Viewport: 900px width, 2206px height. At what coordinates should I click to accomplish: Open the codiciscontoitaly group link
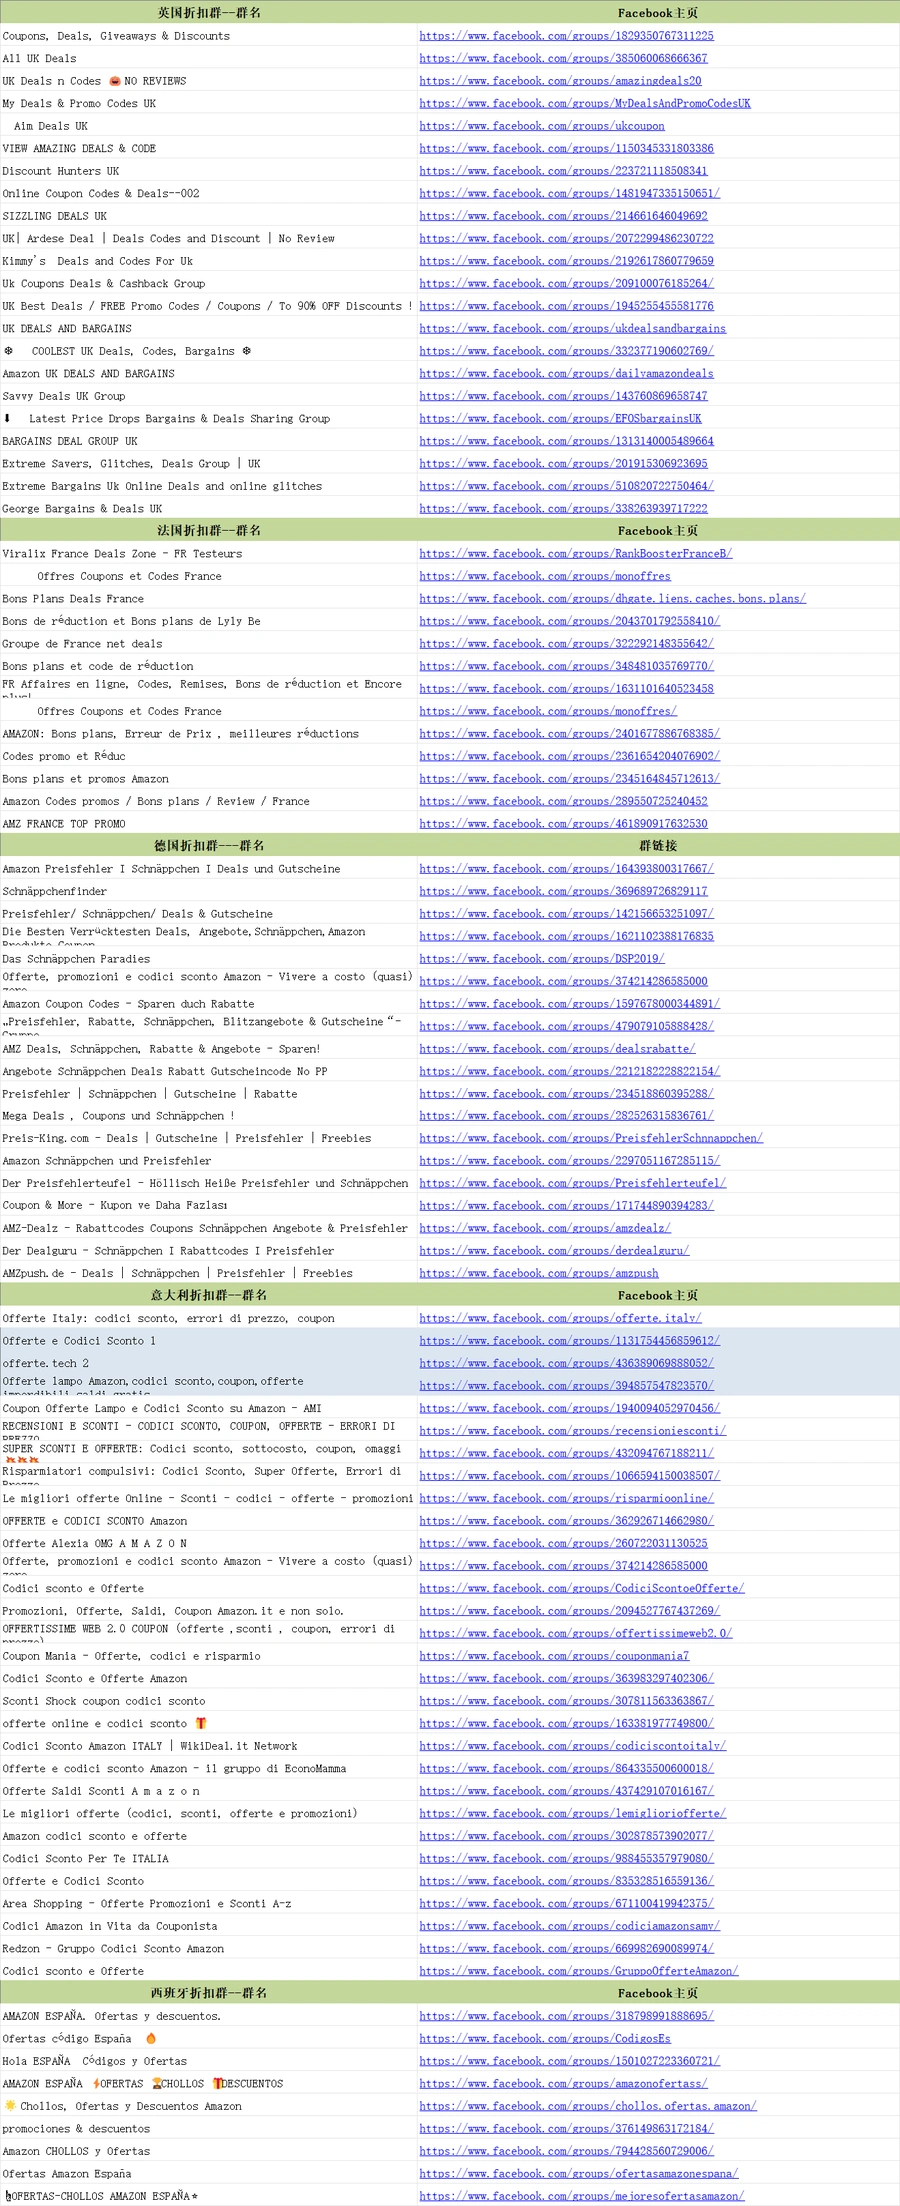point(573,1746)
